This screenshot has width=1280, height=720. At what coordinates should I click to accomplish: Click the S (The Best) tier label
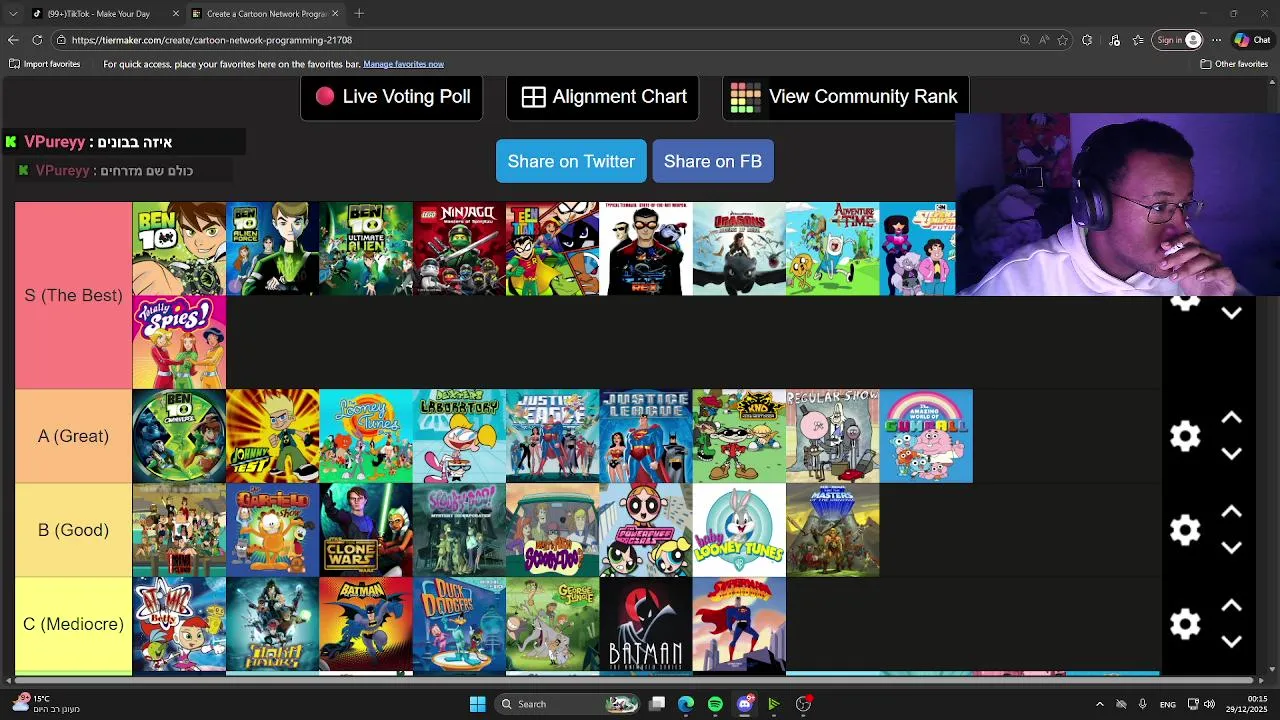[x=73, y=295]
